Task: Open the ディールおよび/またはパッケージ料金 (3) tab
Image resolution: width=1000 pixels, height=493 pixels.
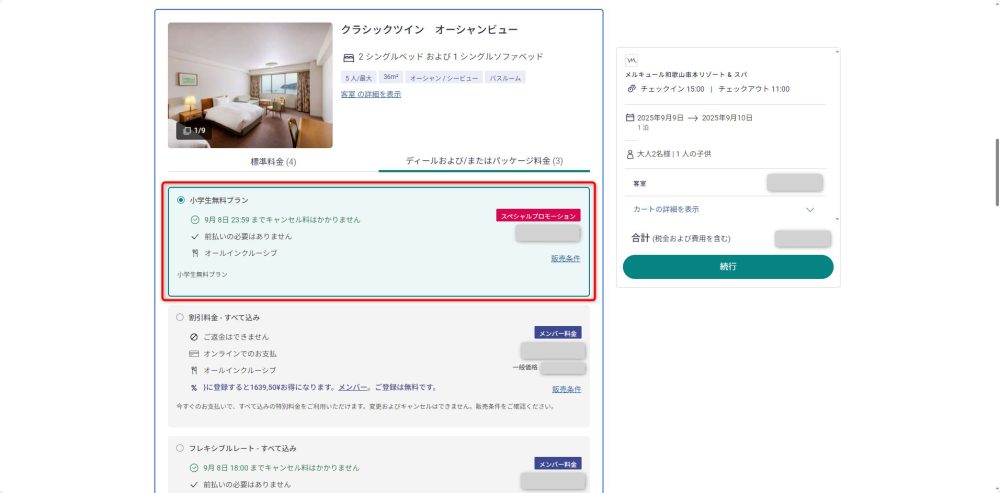Action: [x=484, y=161]
